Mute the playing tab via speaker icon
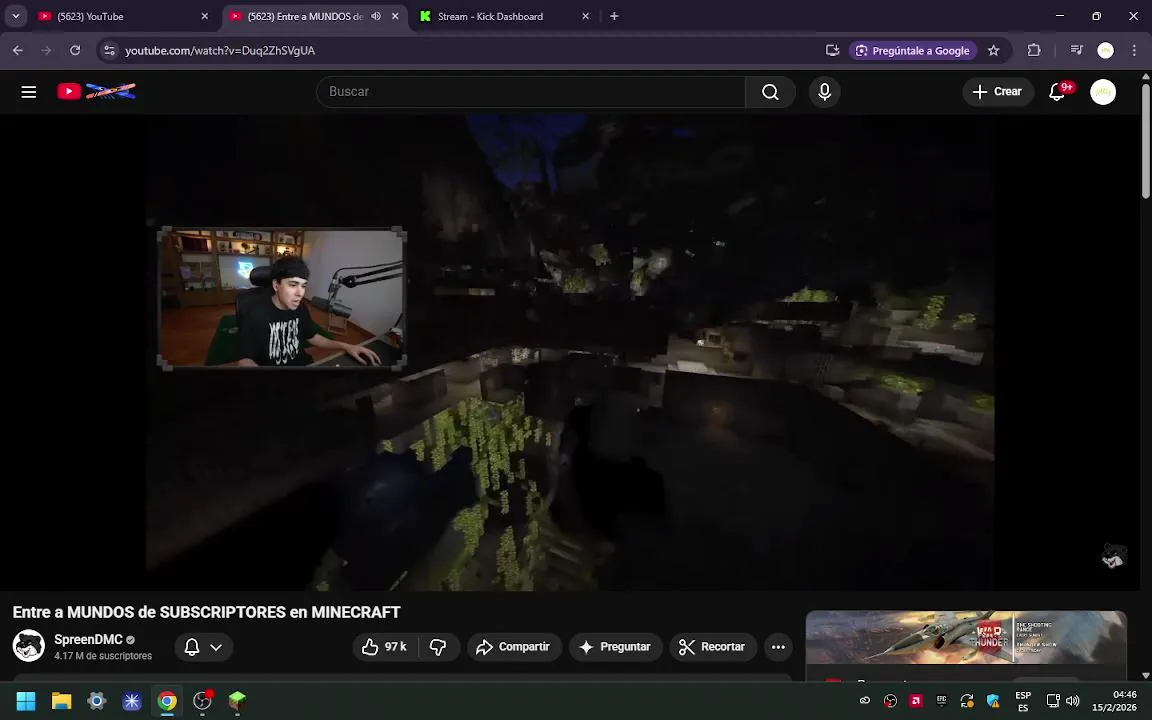1152x720 pixels. click(376, 16)
